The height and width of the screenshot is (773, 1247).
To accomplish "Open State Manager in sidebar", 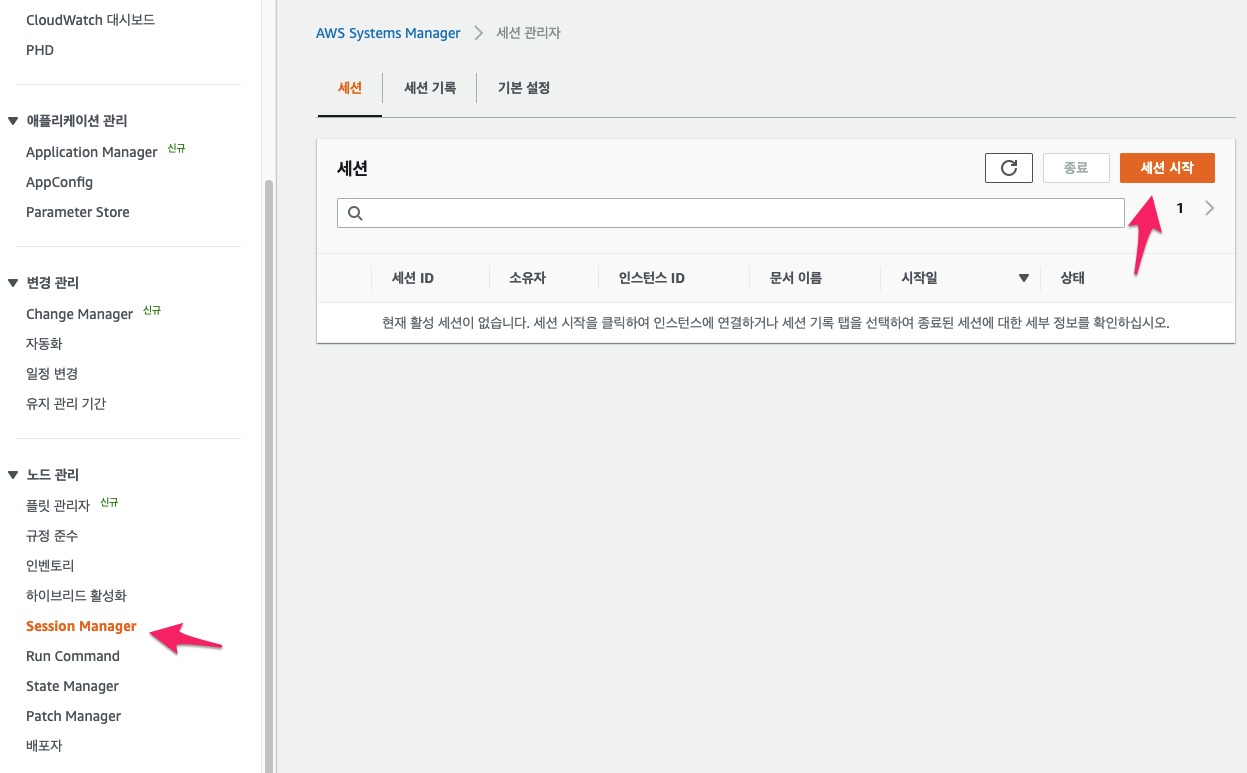I will tap(72, 686).
